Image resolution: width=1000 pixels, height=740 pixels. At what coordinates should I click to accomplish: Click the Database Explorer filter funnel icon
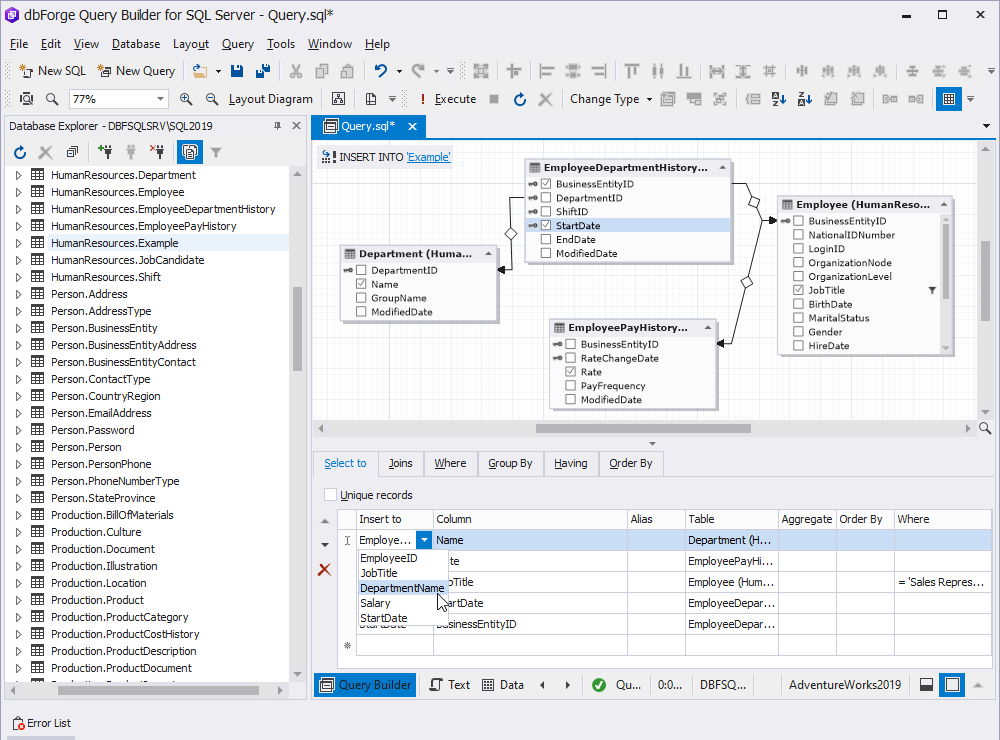click(x=216, y=152)
